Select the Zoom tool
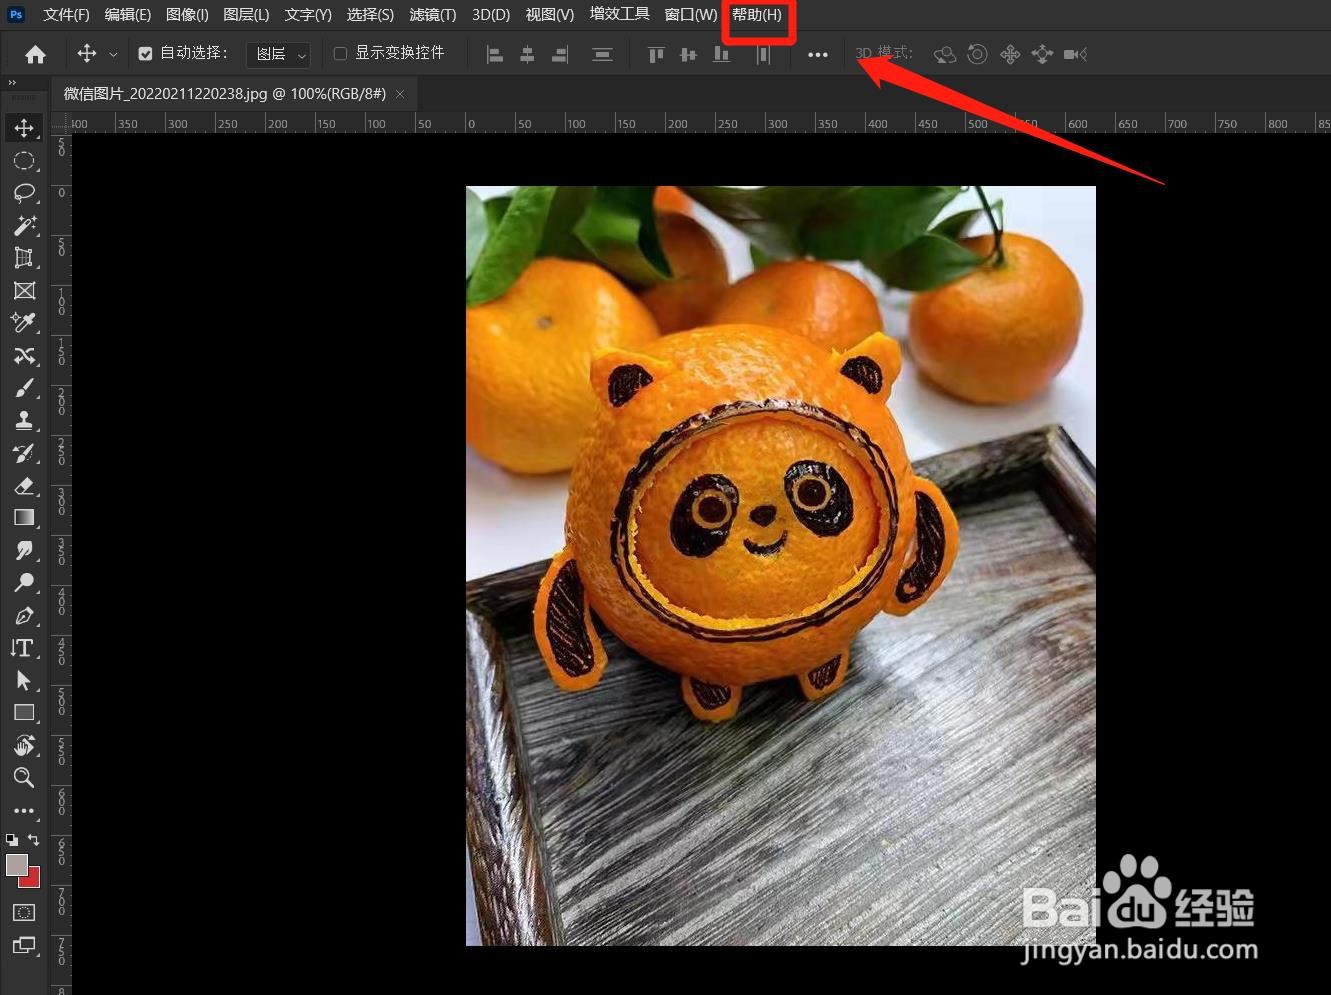 tap(24, 778)
